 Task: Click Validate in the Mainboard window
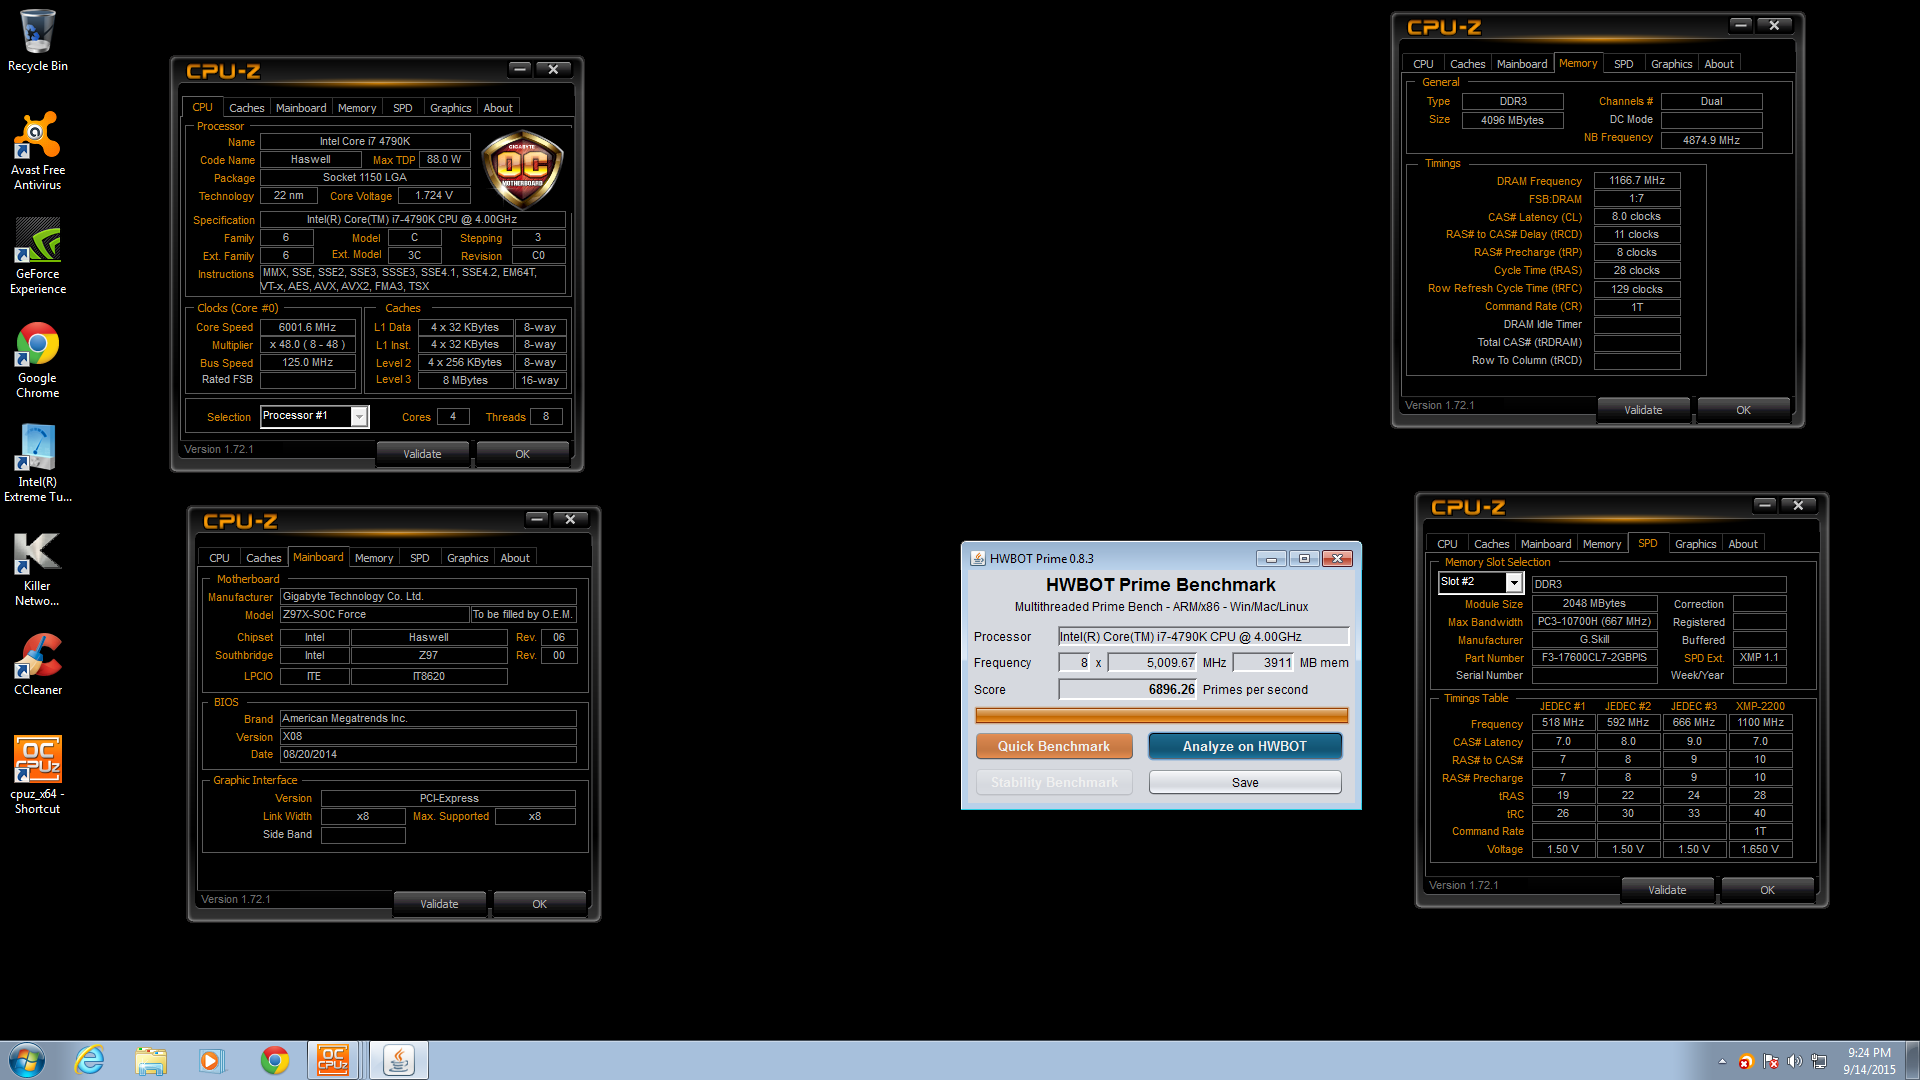[x=439, y=904]
